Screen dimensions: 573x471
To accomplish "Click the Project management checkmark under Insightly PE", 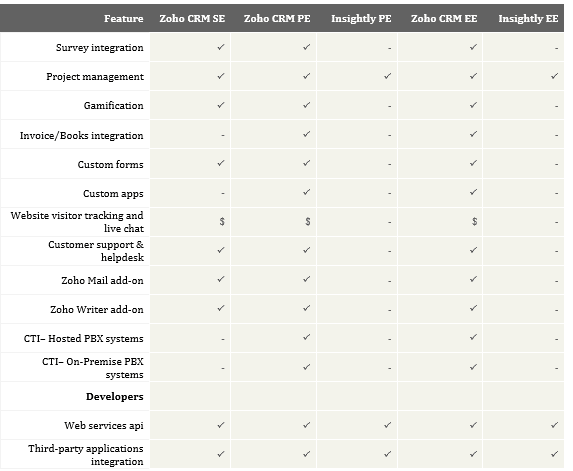I will pos(387,76).
